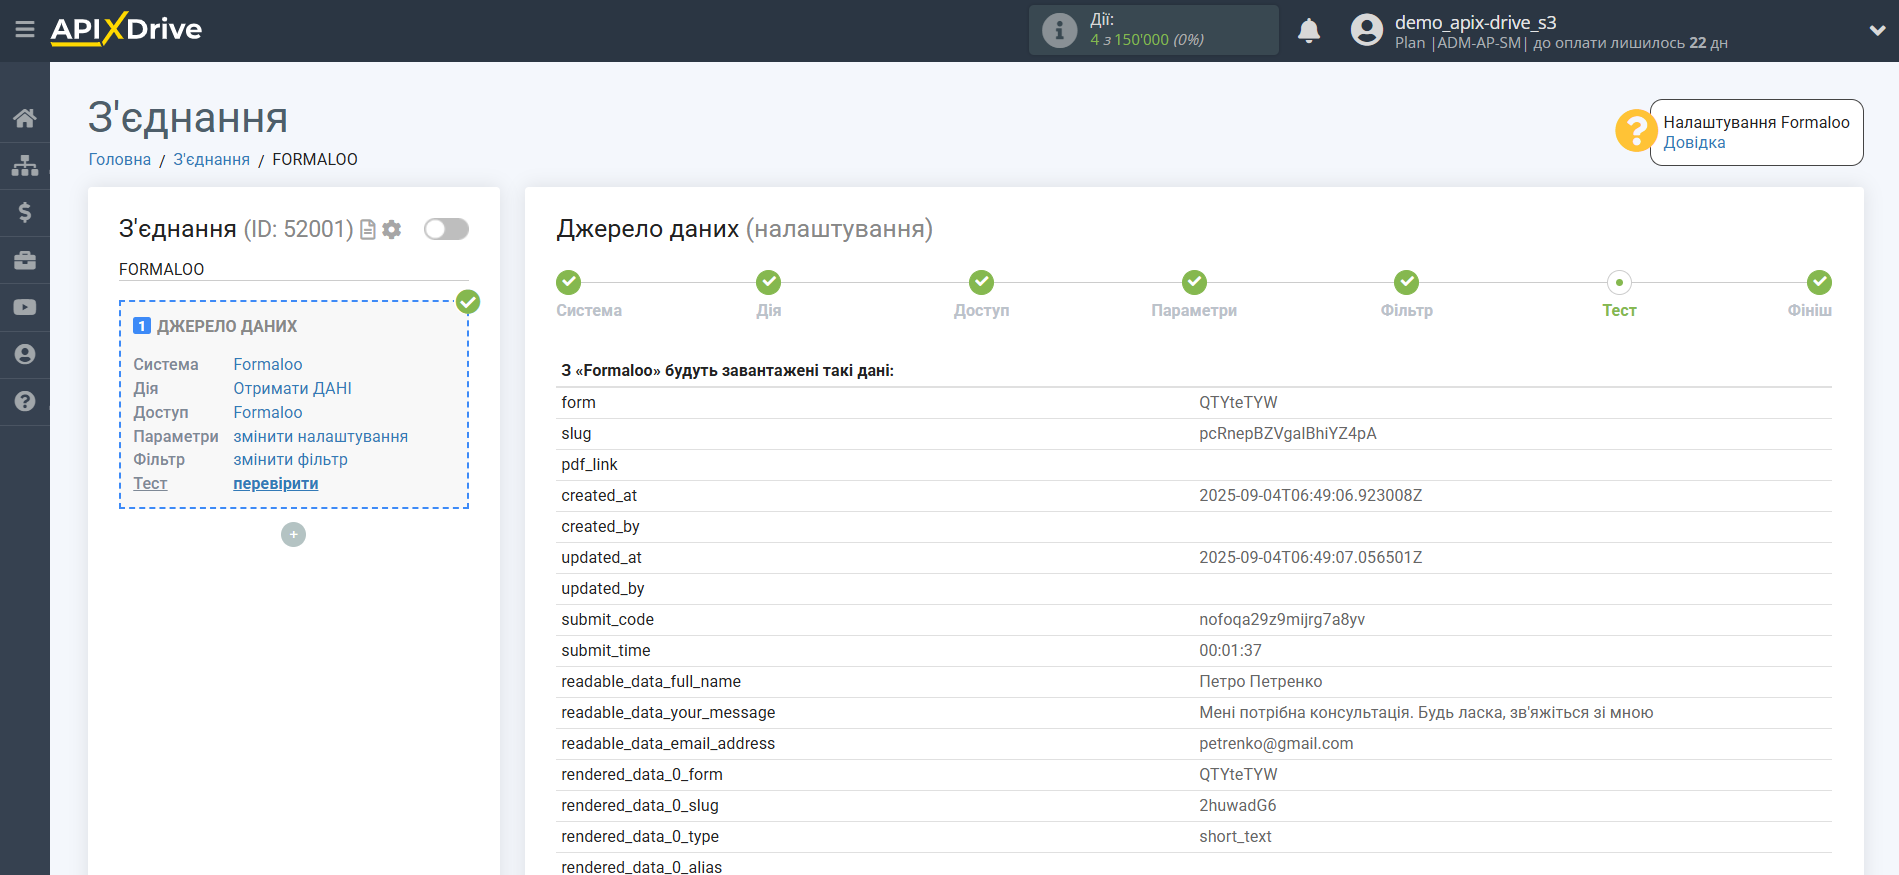Image resolution: width=1899 pixels, height=875 pixels.
Task: Select the short_text type value
Action: pyautogui.click(x=1235, y=836)
